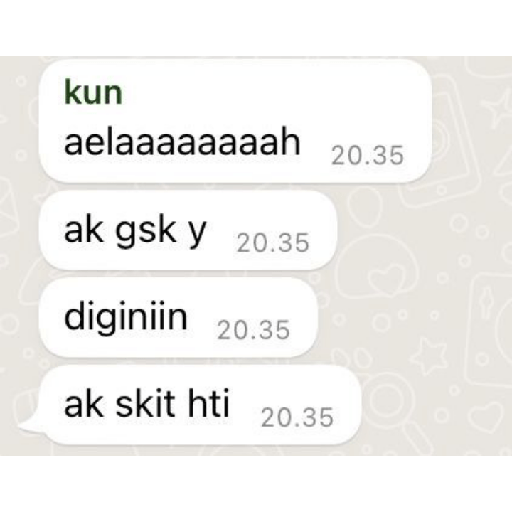The image size is (512, 512).
Task: Click the white margin above the chat
Action: [256, 28]
